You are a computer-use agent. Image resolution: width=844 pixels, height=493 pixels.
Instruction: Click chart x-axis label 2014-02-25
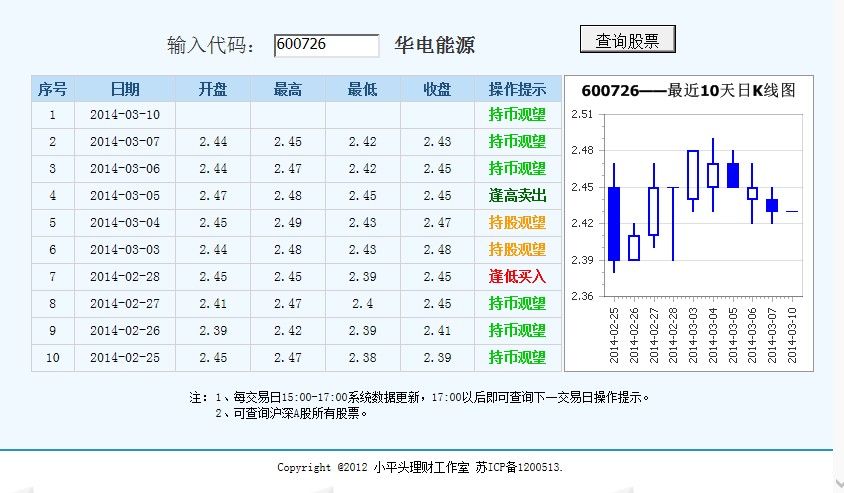click(x=614, y=335)
